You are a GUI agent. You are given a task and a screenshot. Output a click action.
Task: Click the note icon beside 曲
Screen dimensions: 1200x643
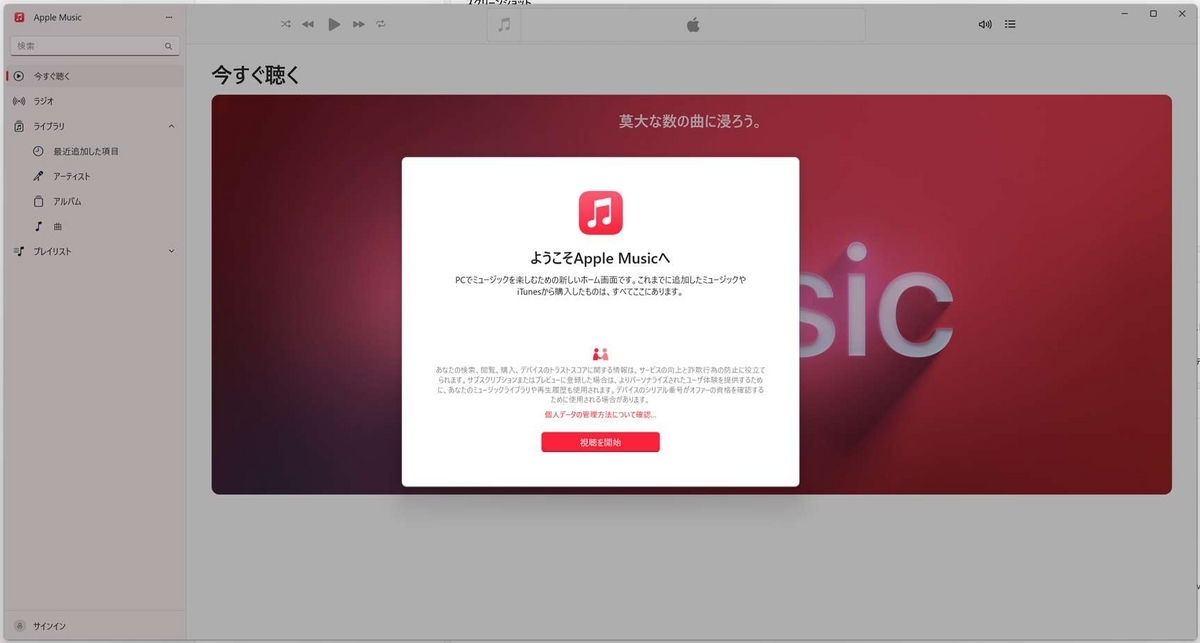pyautogui.click(x=38, y=226)
